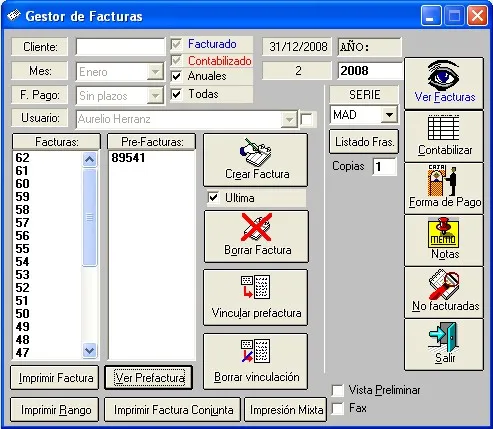
Task: Click the year field showing 2008
Action: pyautogui.click(x=370, y=71)
